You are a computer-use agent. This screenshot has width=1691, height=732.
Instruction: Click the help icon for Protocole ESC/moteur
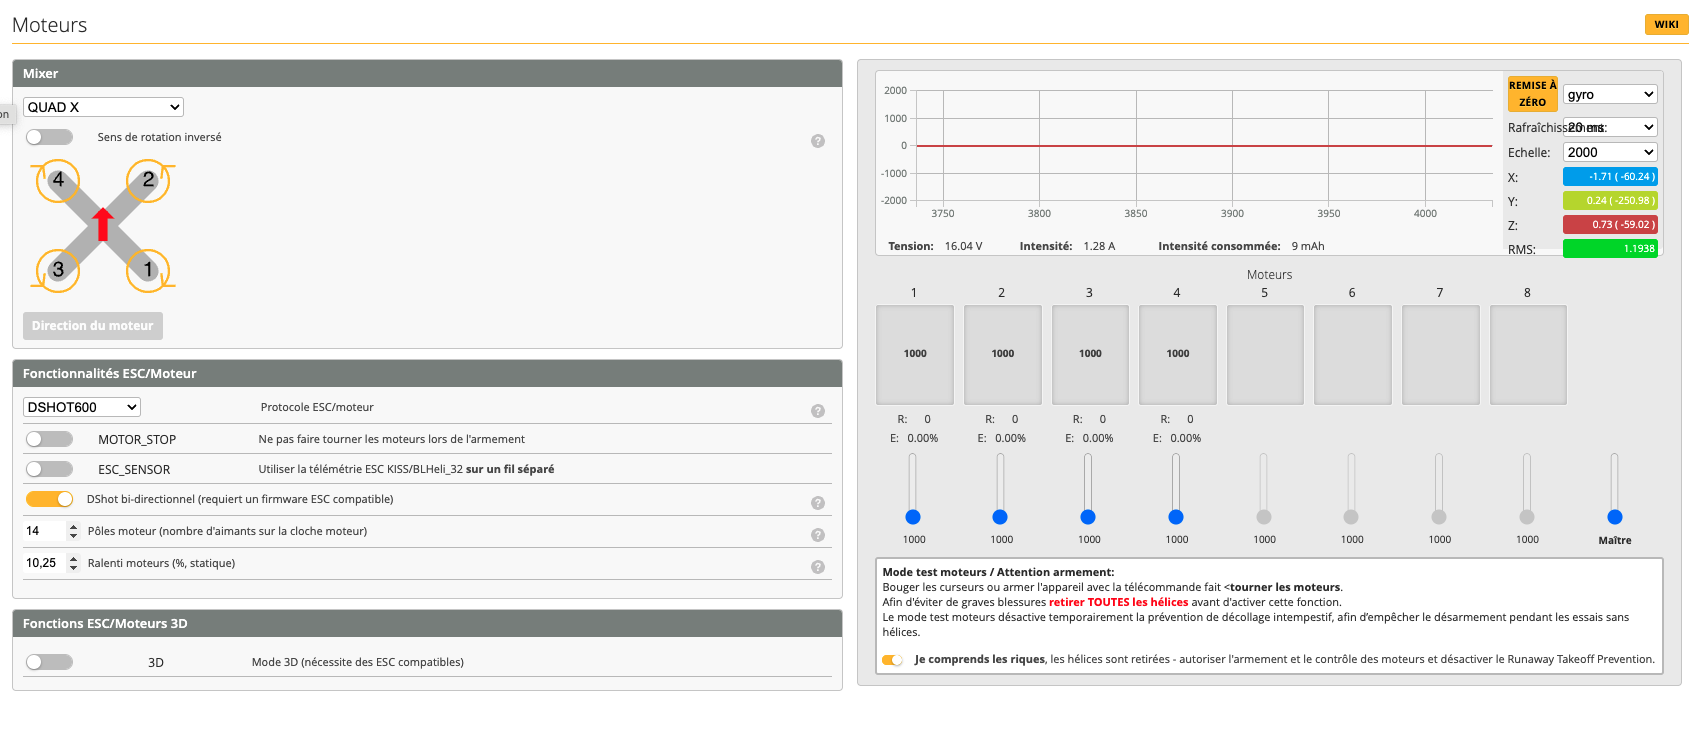pyautogui.click(x=817, y=411)
